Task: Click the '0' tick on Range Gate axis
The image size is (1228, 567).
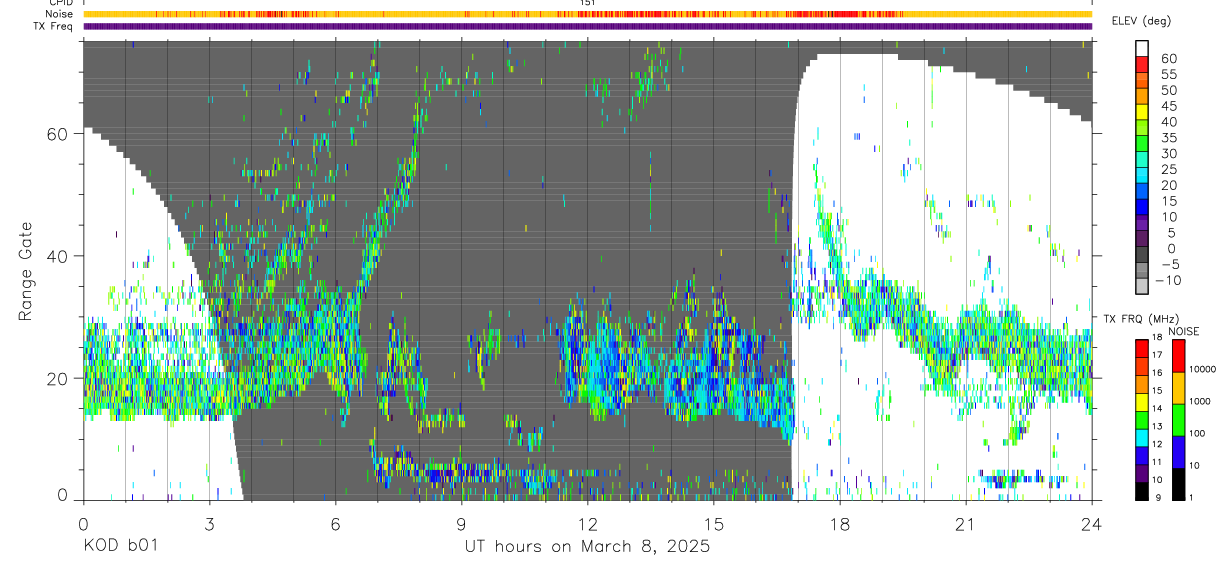Action: pos(62,495)
